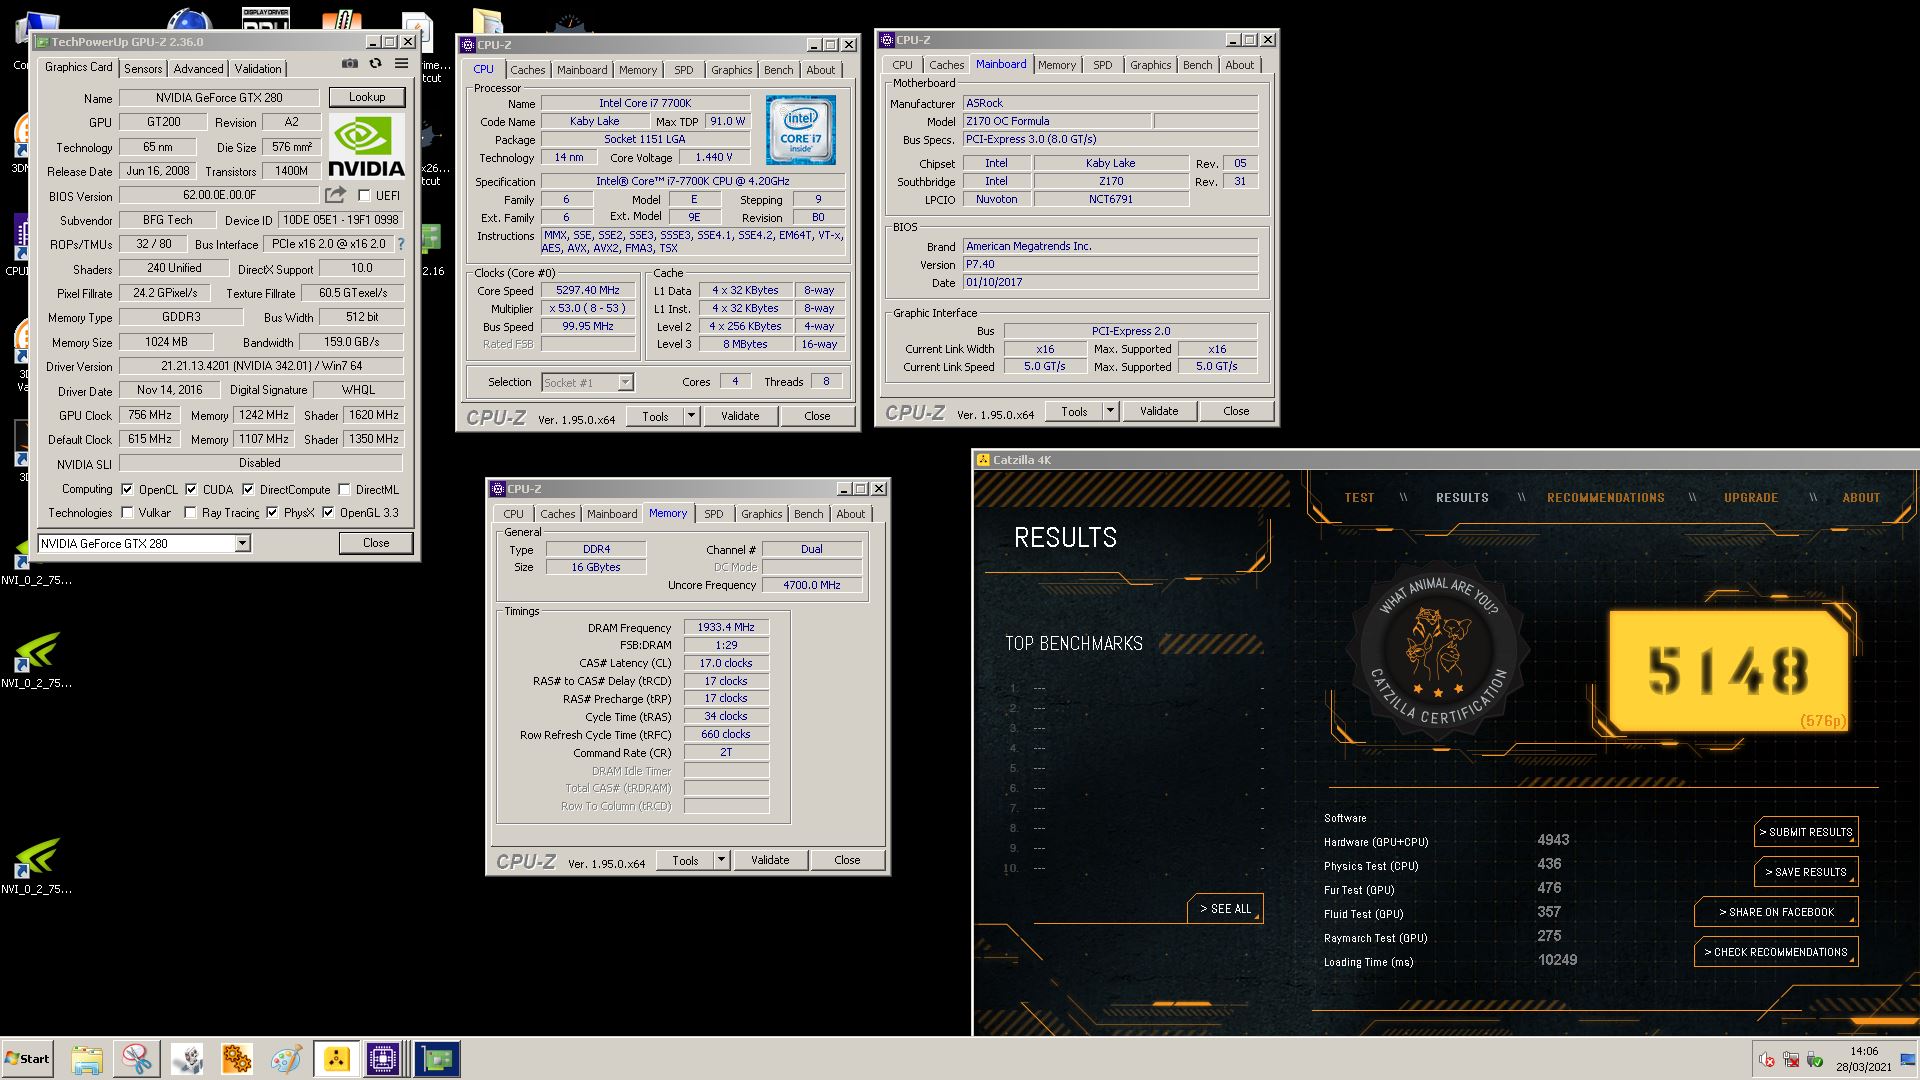Click the safely remove hardware tray icon
1920x1080 pixels.
point(1815,1060)
